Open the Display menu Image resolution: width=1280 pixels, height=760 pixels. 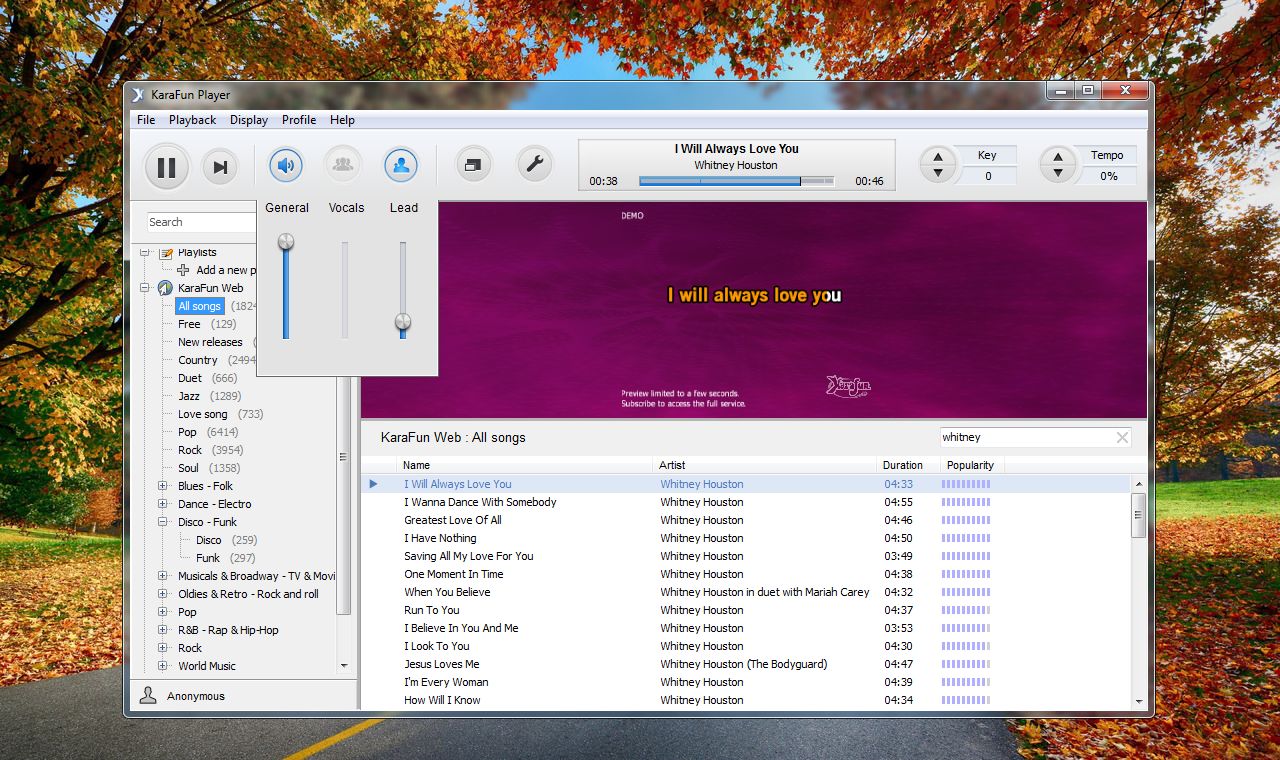(249, 120)
